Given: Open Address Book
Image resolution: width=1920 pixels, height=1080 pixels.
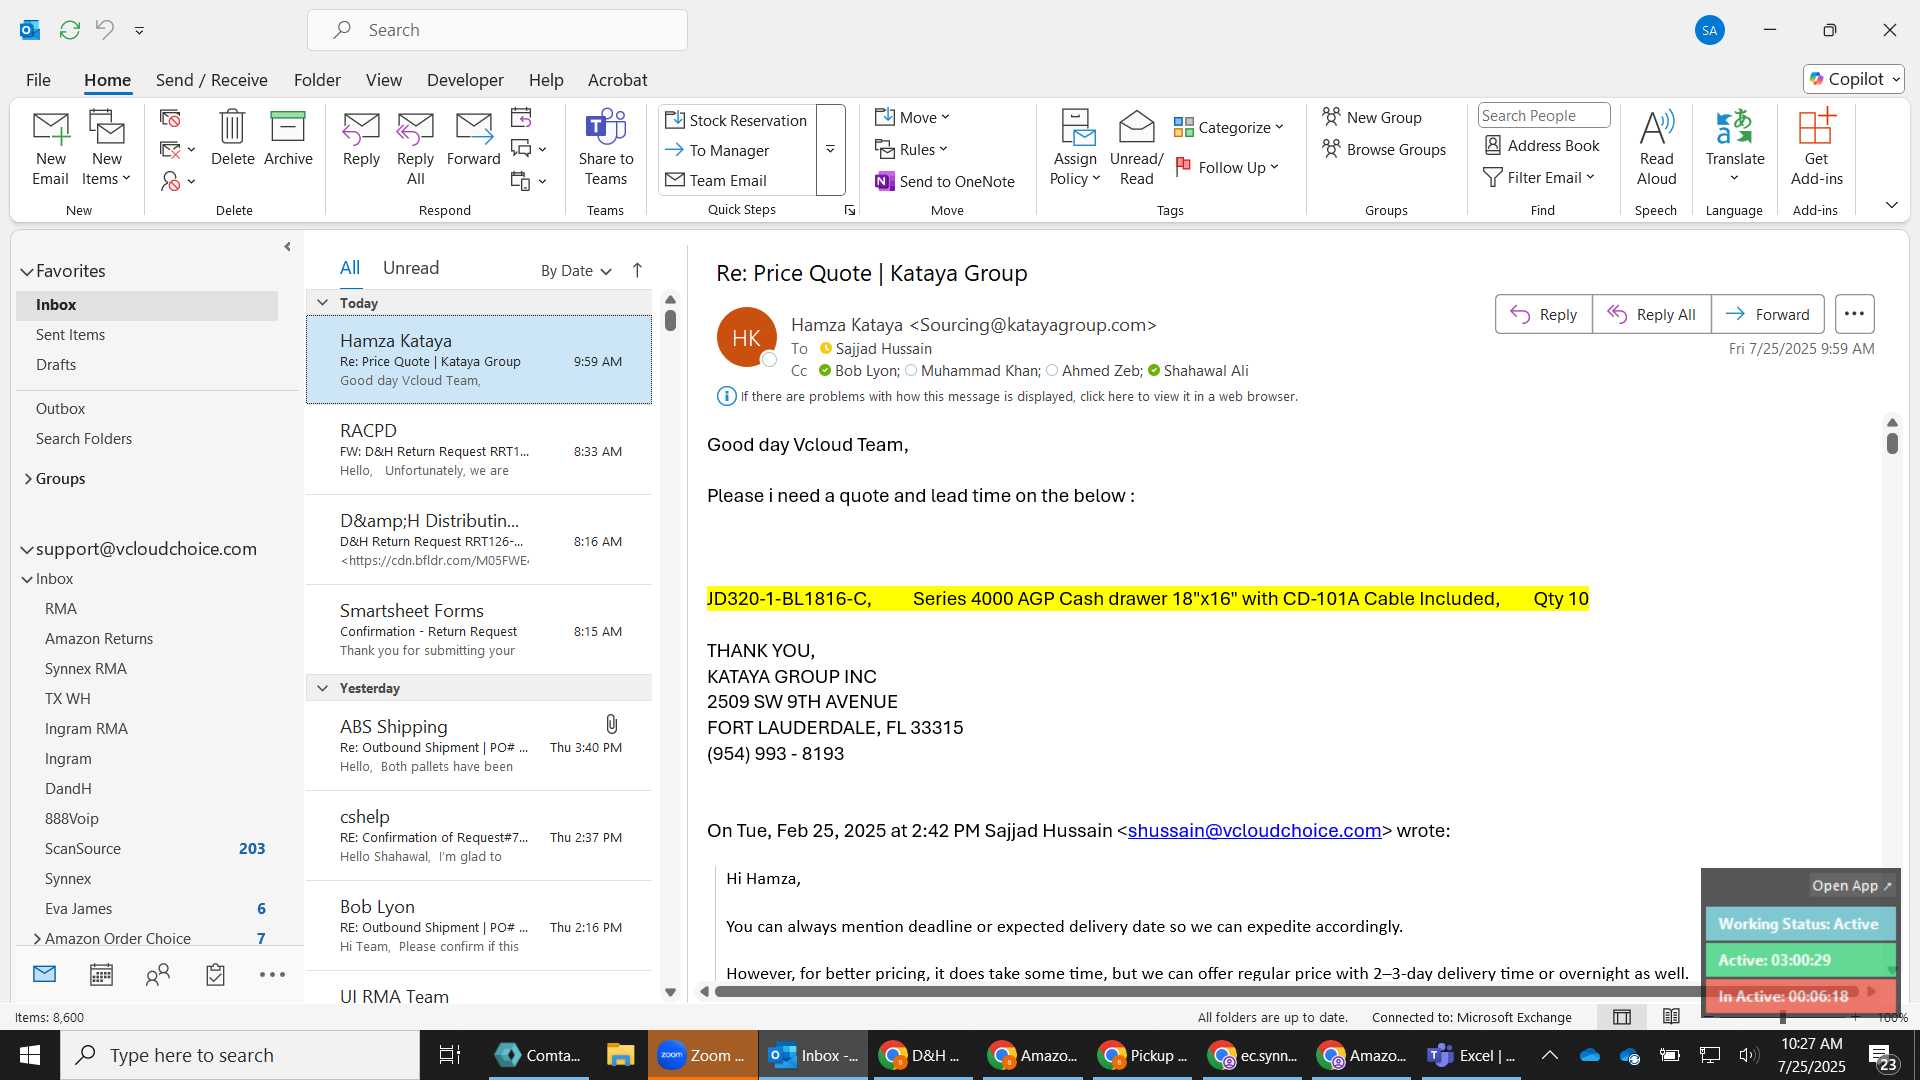Looking at the screenshot, I should tap(1542, 145).
